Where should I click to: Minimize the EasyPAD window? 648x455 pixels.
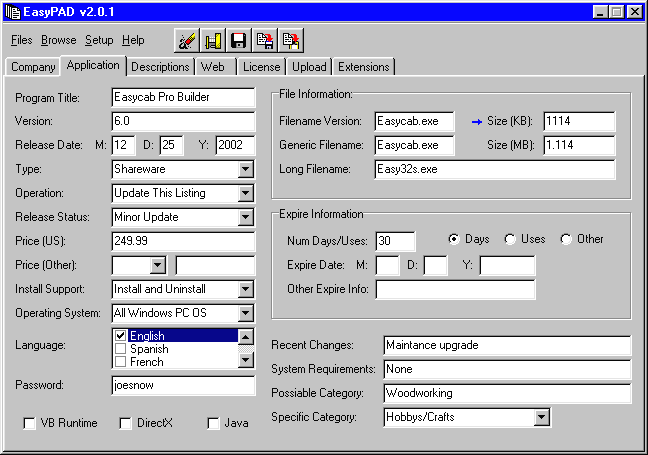coord(601,12)
